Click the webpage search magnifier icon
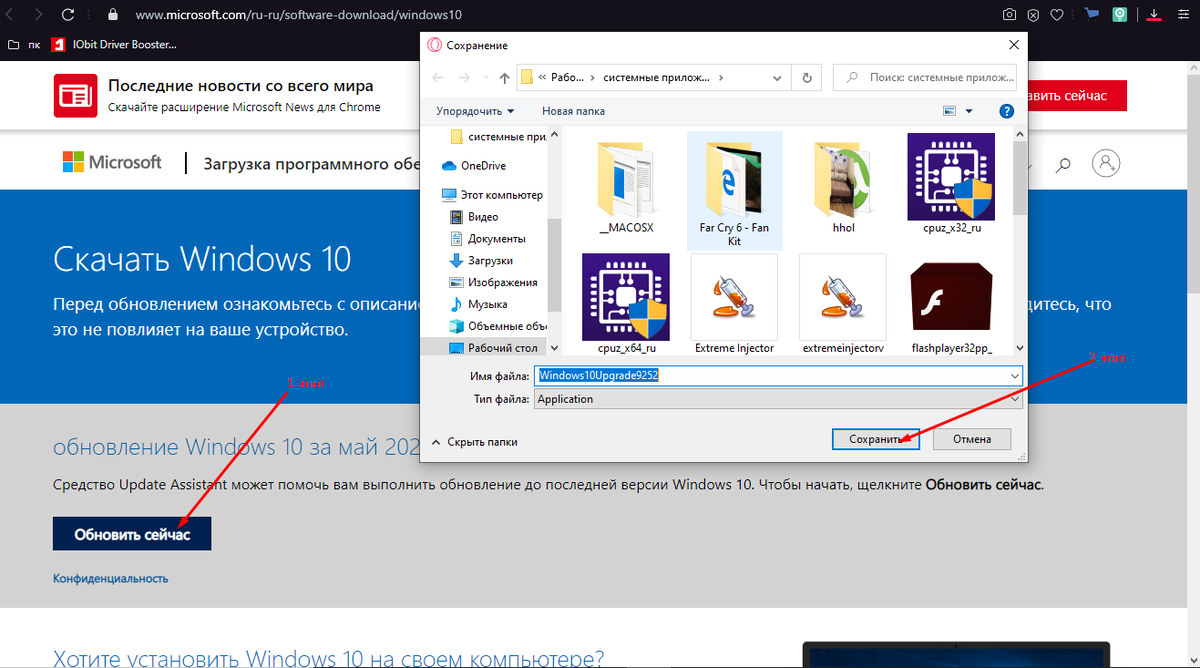 (x=1064, y=164)
